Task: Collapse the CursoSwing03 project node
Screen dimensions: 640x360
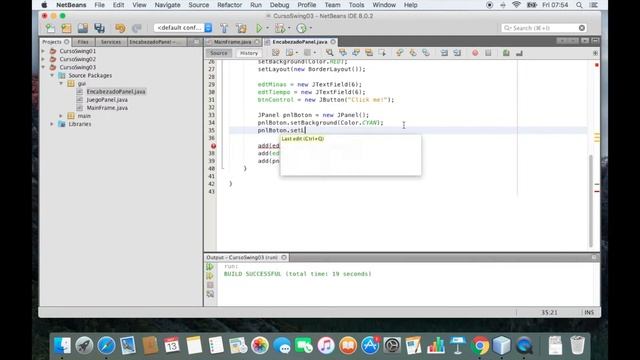Action: click(x=43, y=67)
